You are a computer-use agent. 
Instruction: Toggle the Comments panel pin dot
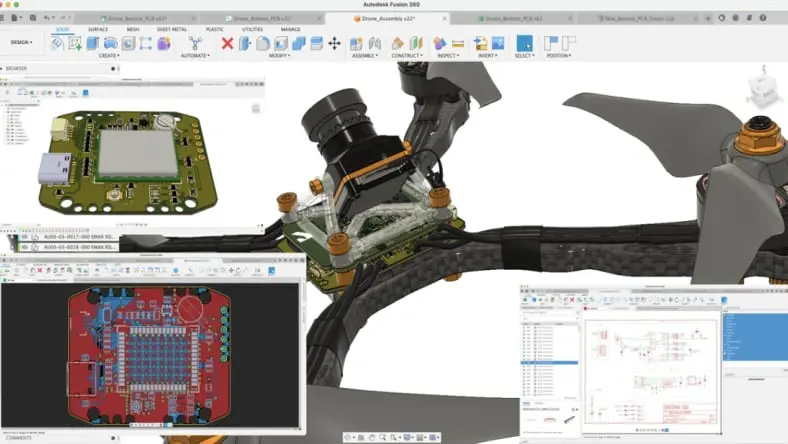(113, 438)
